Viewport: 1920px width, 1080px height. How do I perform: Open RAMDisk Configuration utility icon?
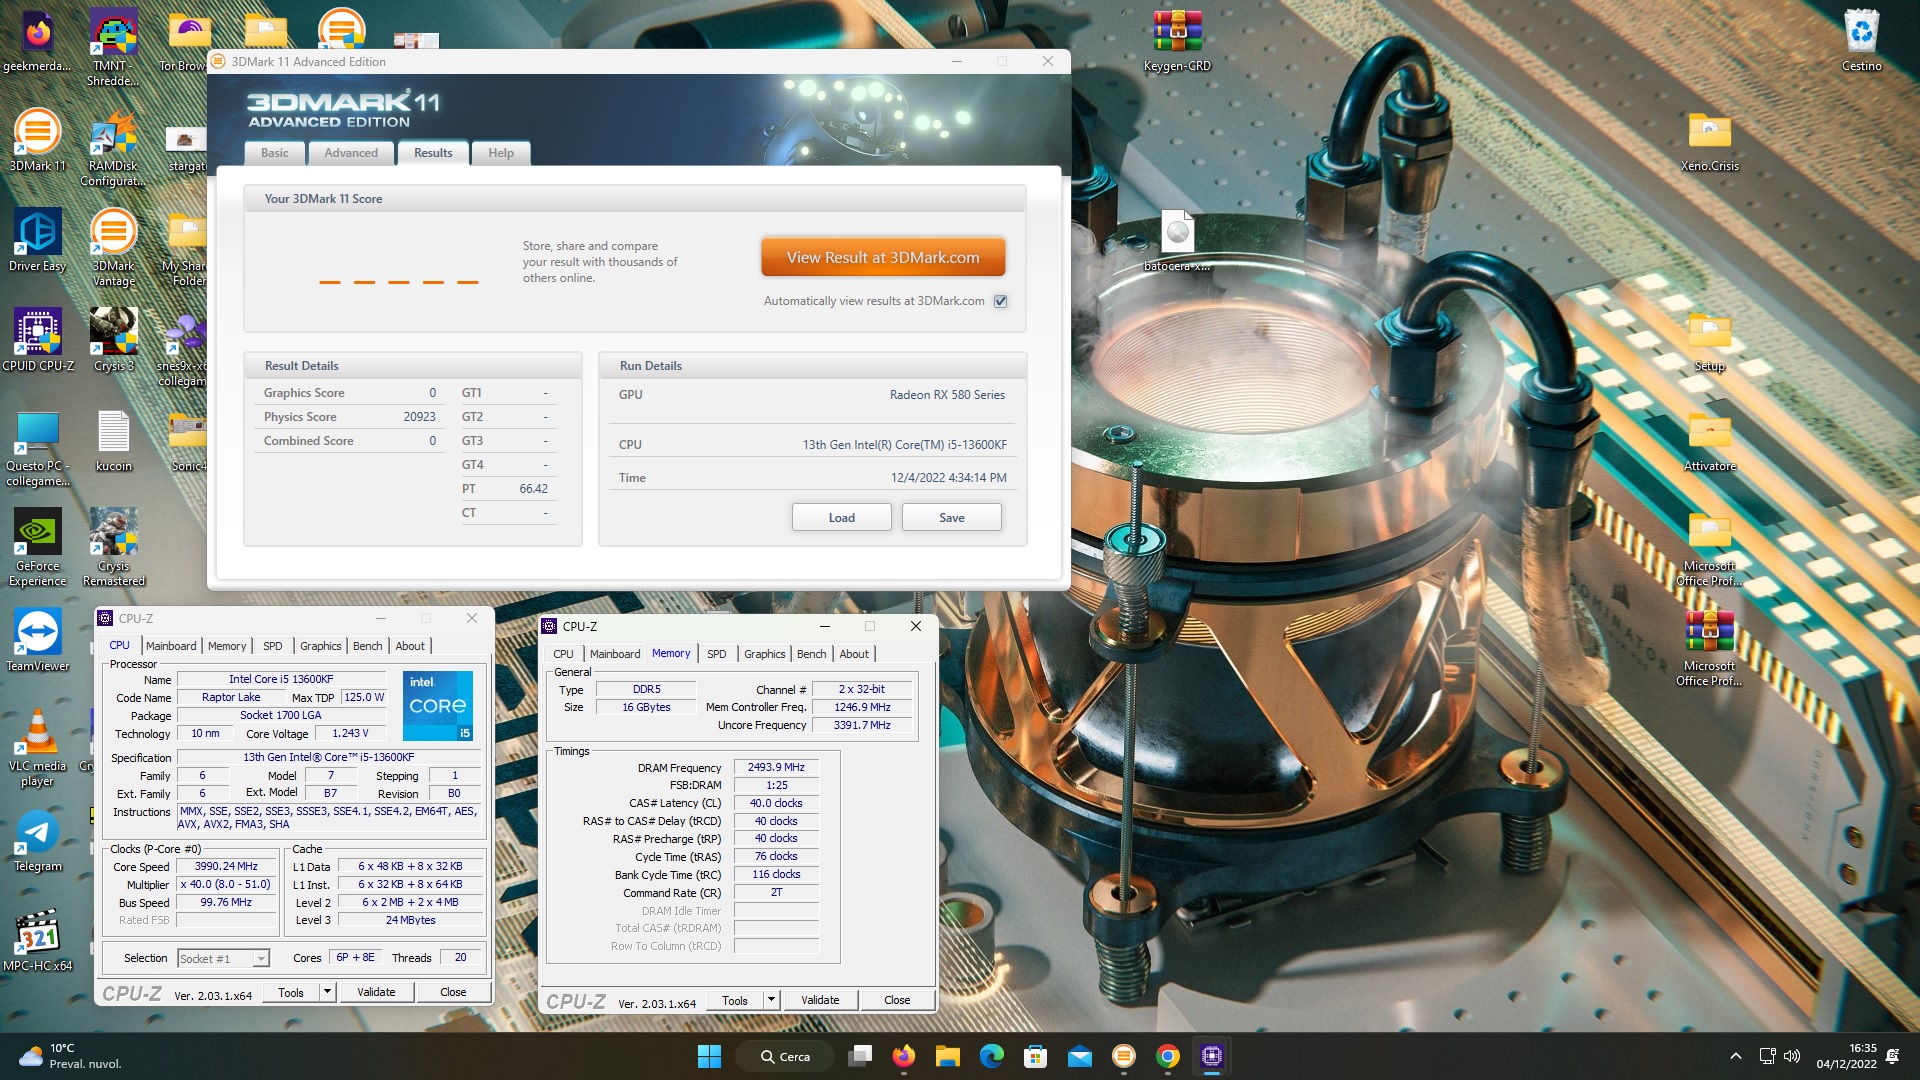point(113,148)
